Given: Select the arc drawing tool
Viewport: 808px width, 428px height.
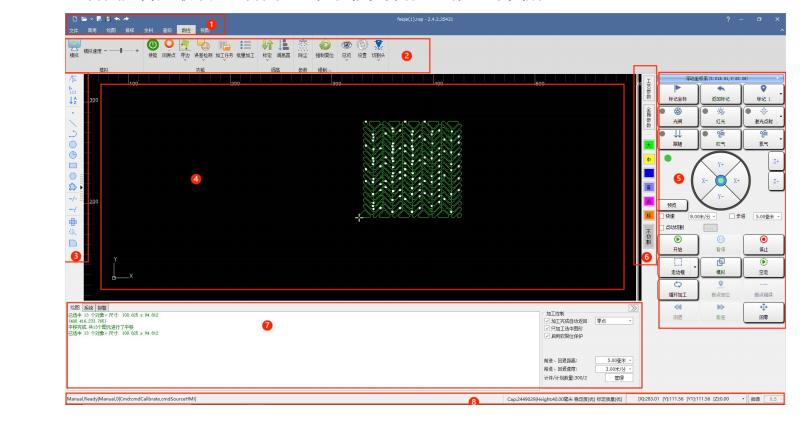Looking at the screenshot, I should pyautogui.click(x=73, y=134).
